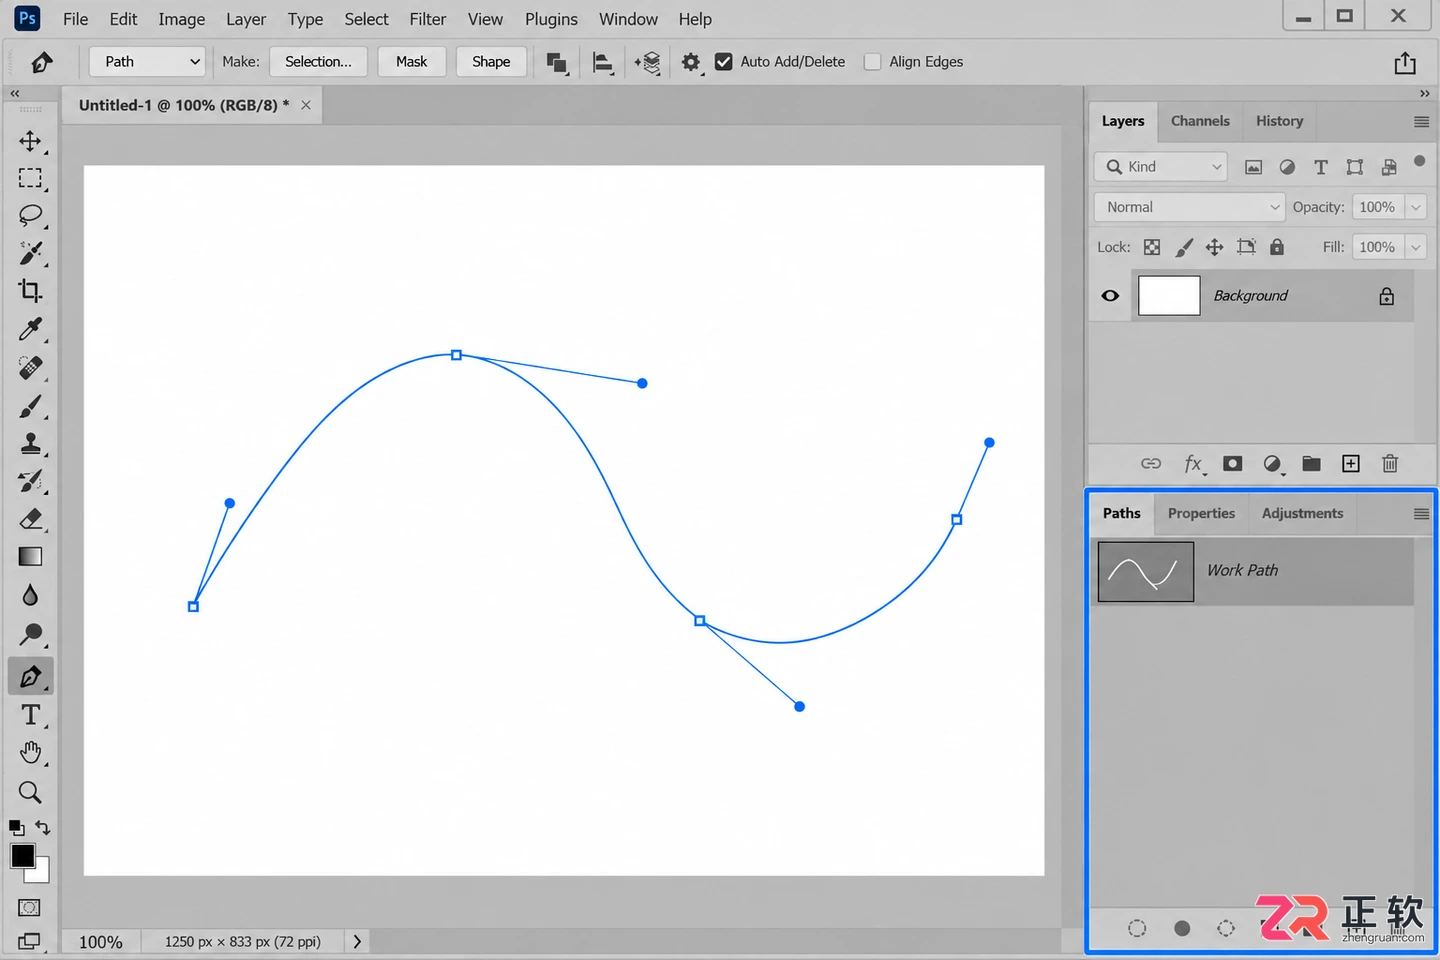Open the Kind filter dropdown

[x=1161, y=167]
